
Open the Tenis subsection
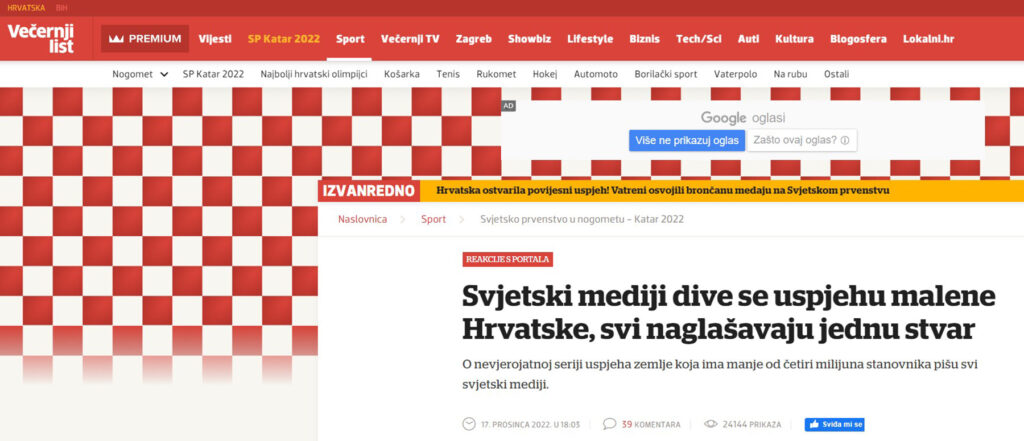coord(448,74)
